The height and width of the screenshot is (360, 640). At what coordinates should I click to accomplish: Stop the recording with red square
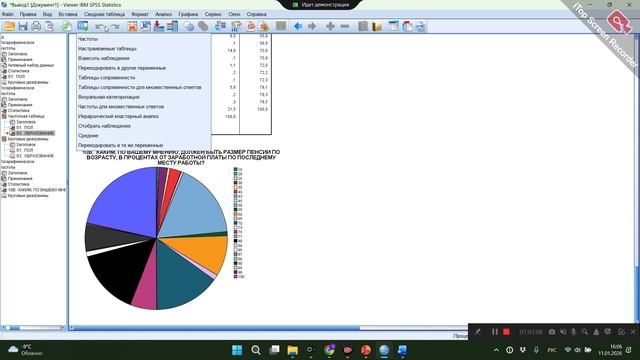[x=506, y=332]
